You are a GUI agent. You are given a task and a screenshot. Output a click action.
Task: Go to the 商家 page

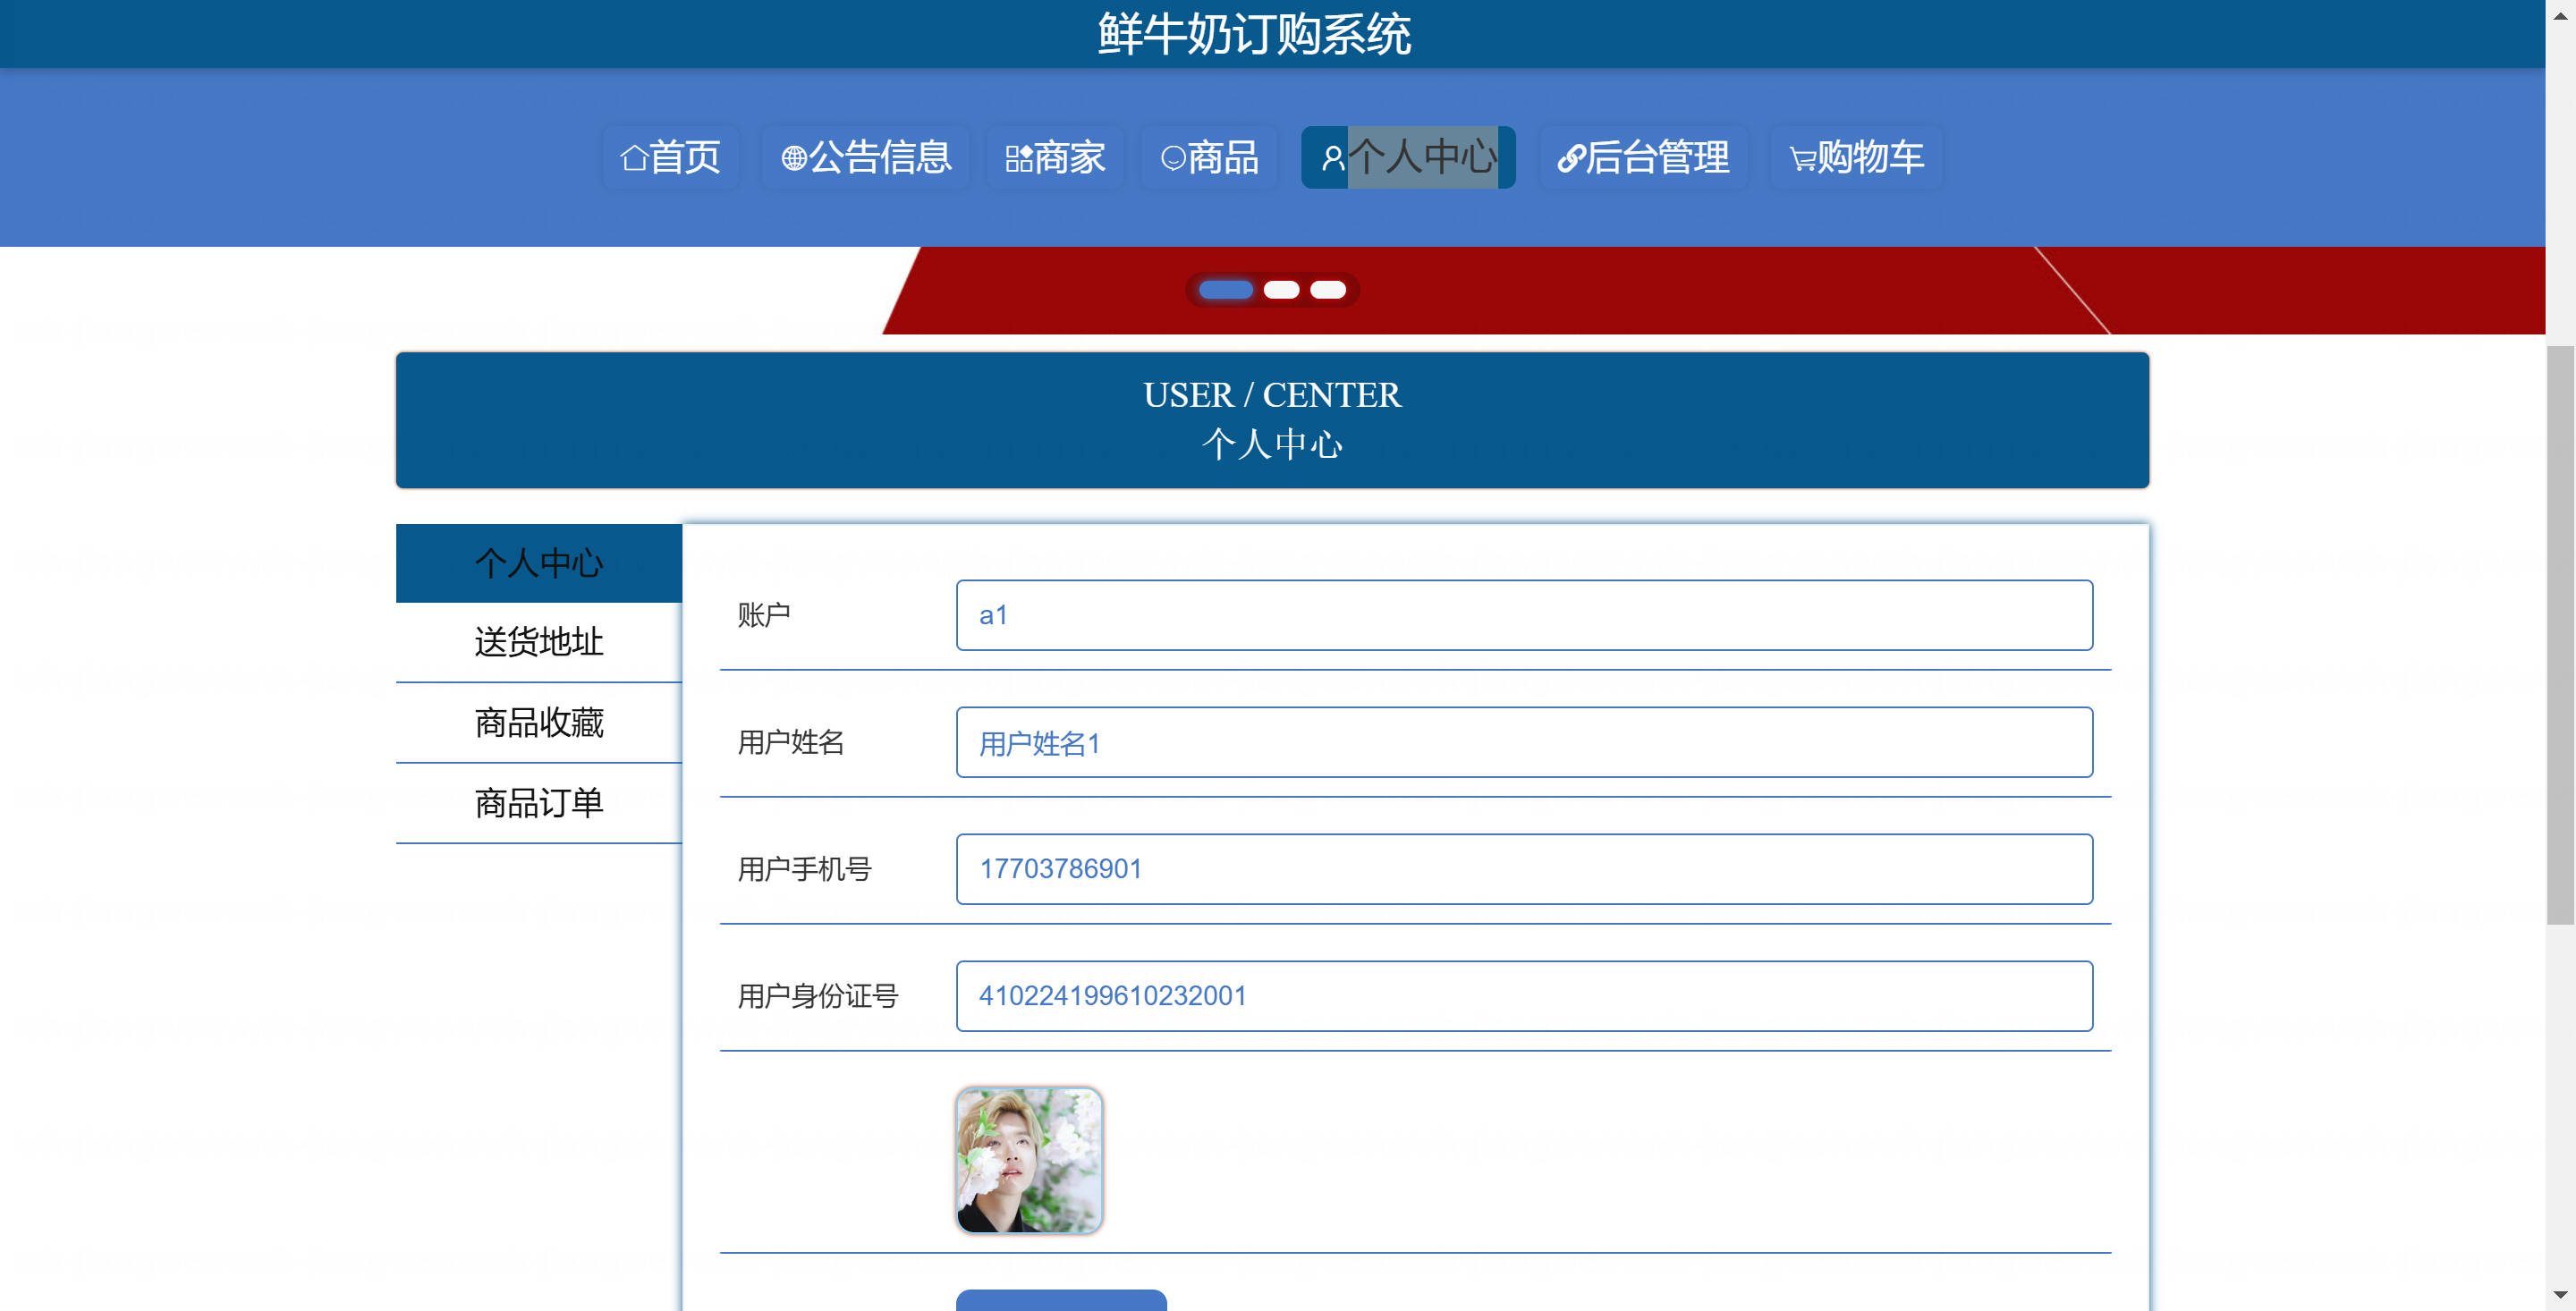coord(1055,157)
